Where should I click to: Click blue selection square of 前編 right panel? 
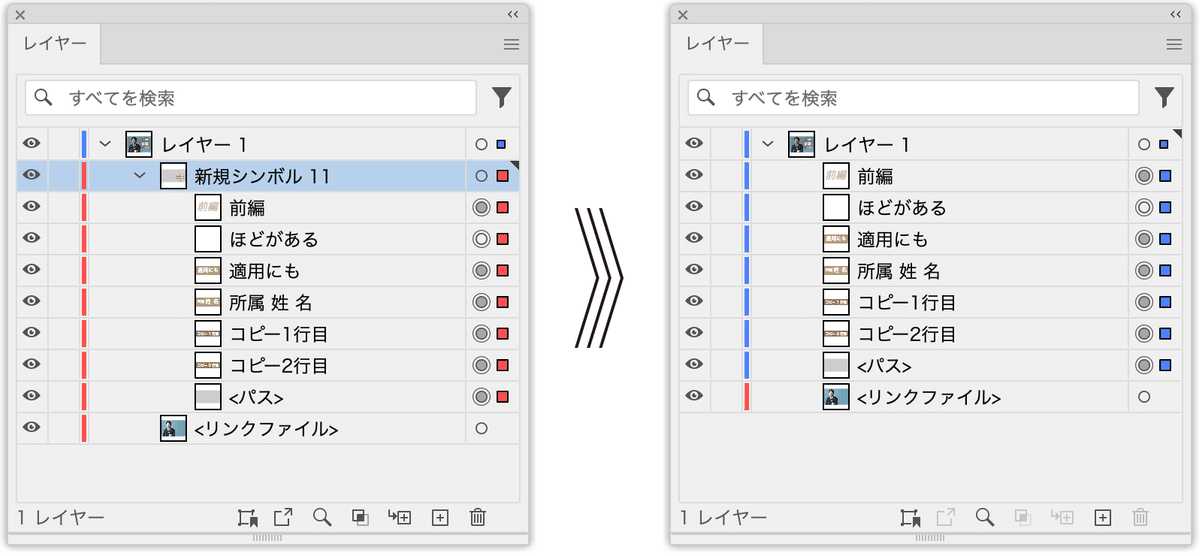(1165, 176)
